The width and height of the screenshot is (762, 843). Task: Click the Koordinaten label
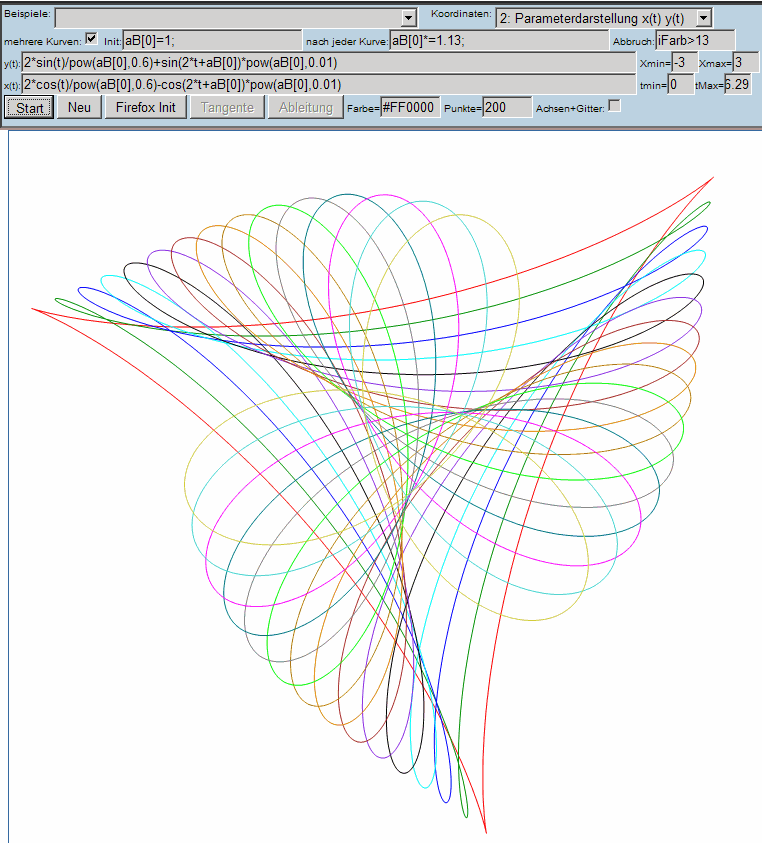(461, 14)
